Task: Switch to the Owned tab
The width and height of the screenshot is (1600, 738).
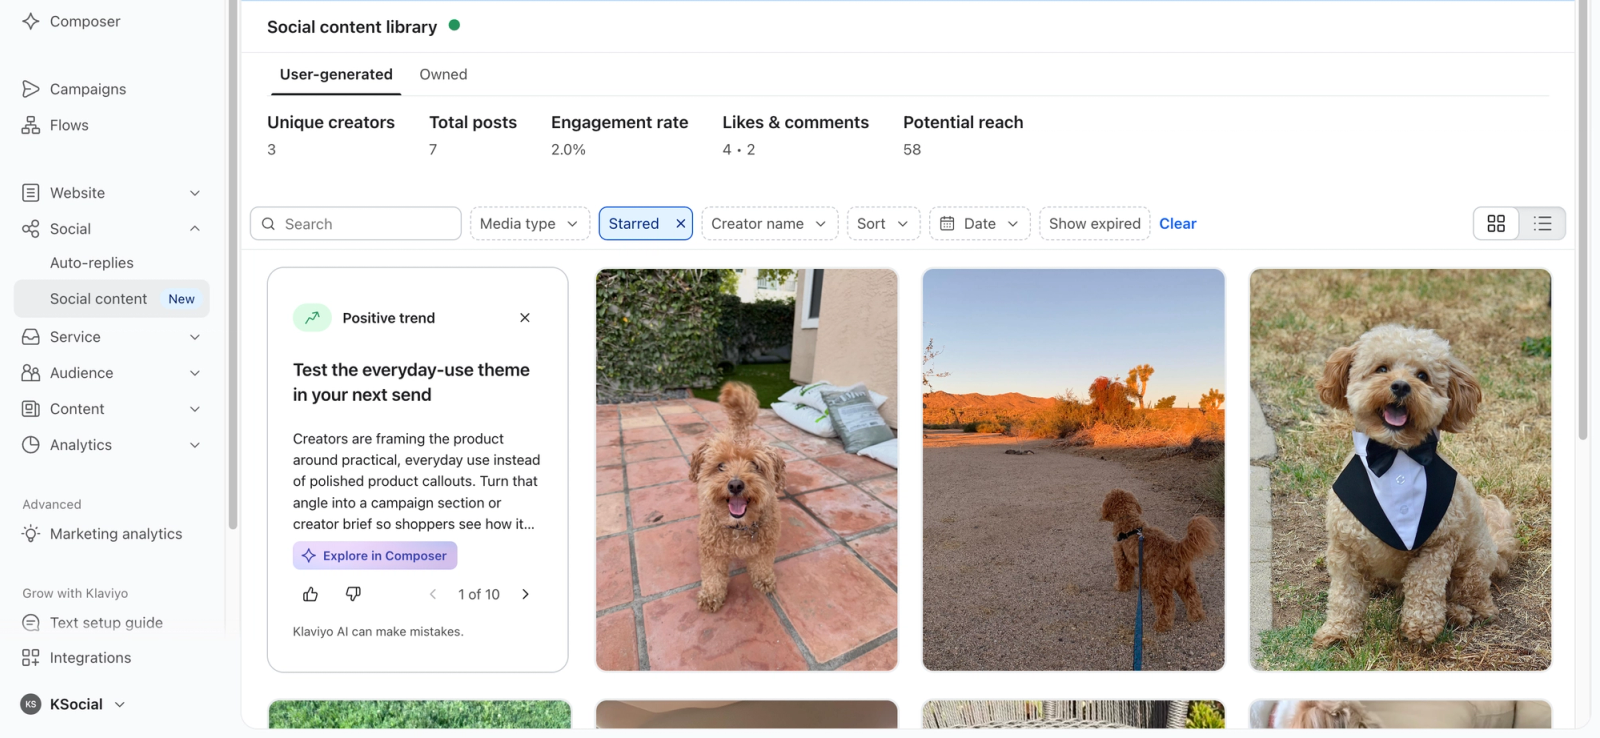Action: [x=443, y=74]
